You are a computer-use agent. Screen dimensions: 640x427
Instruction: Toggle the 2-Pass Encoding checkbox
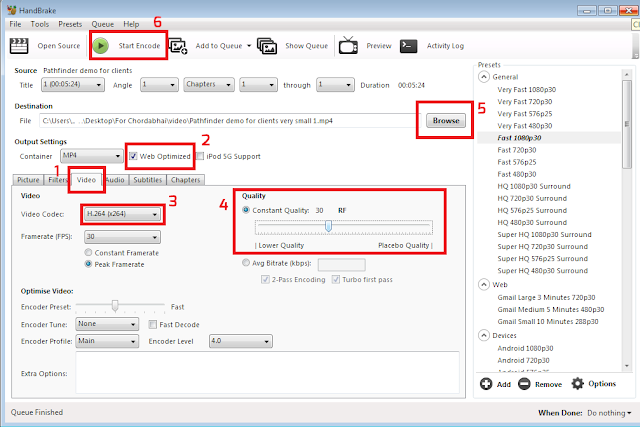coord(265,279)
